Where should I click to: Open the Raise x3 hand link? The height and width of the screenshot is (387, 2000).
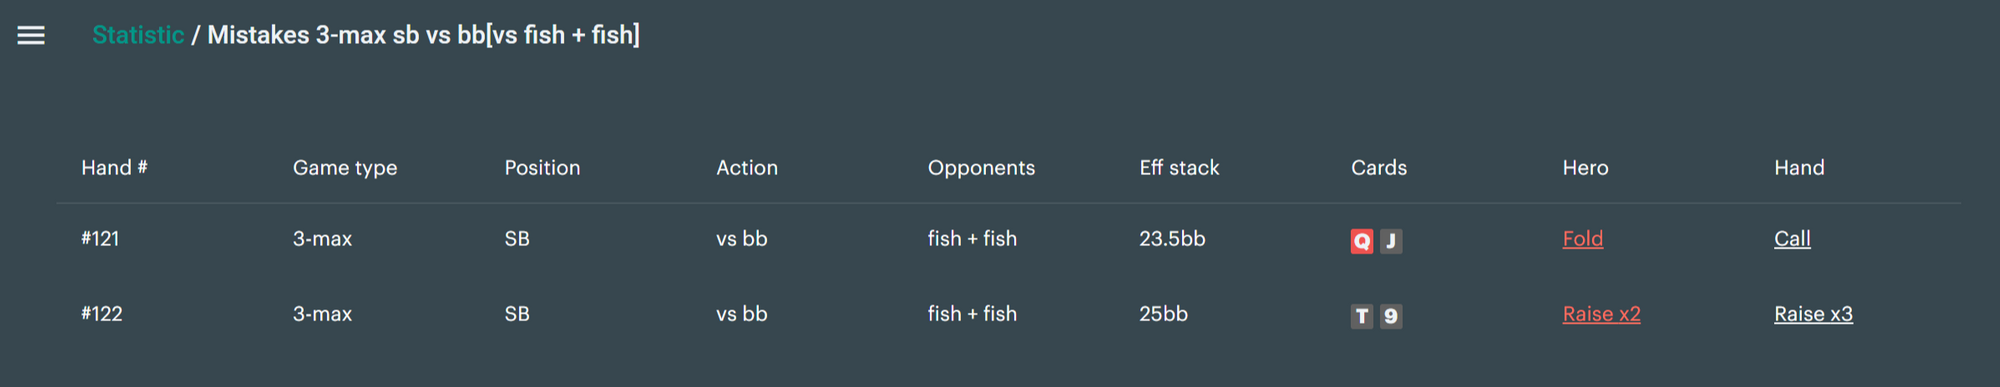tap(1813, 314)
